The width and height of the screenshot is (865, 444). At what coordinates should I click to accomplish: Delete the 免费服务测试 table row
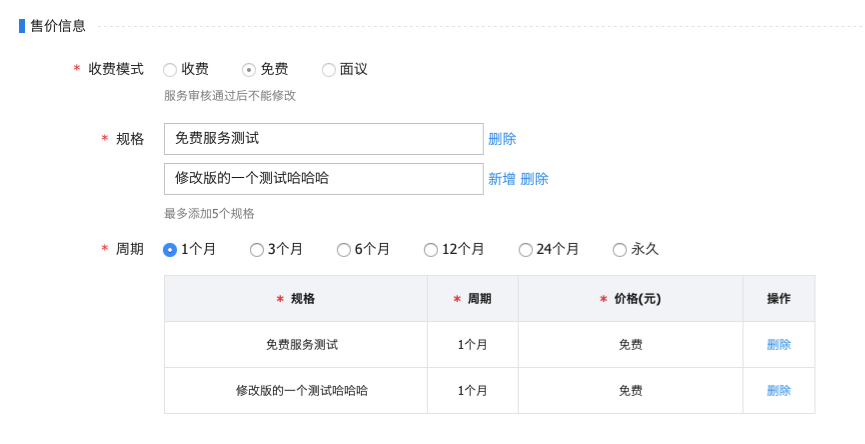point(779,345)
